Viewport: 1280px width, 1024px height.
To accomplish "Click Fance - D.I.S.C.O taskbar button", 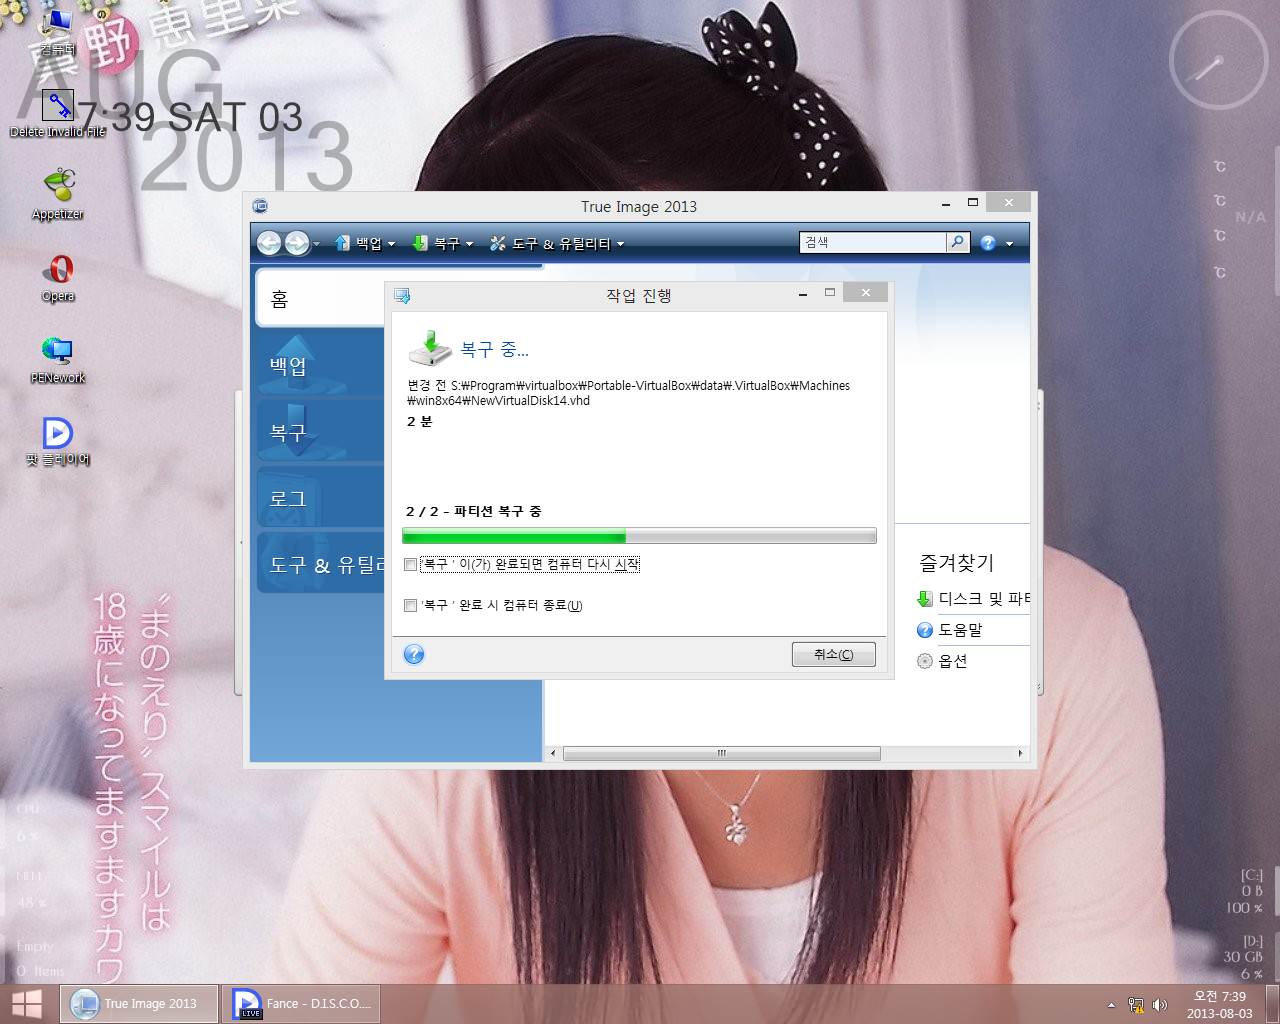I will click(301, 1004).
